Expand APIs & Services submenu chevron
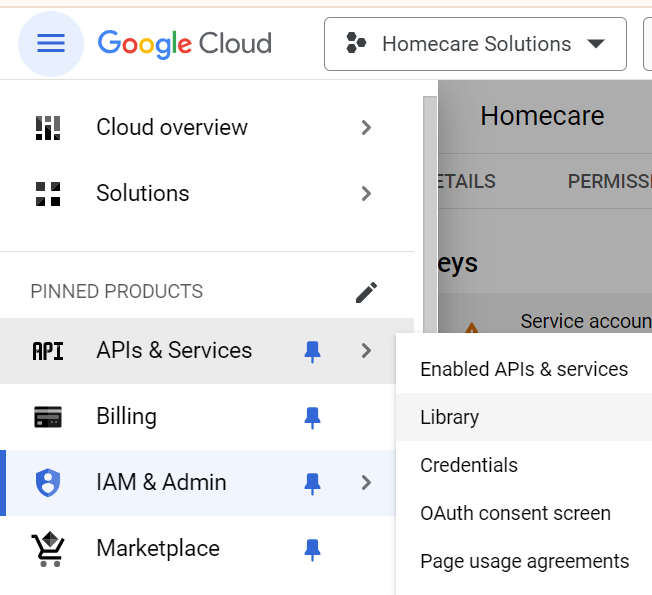The image size is (652, 595). [x=366, y=351]
